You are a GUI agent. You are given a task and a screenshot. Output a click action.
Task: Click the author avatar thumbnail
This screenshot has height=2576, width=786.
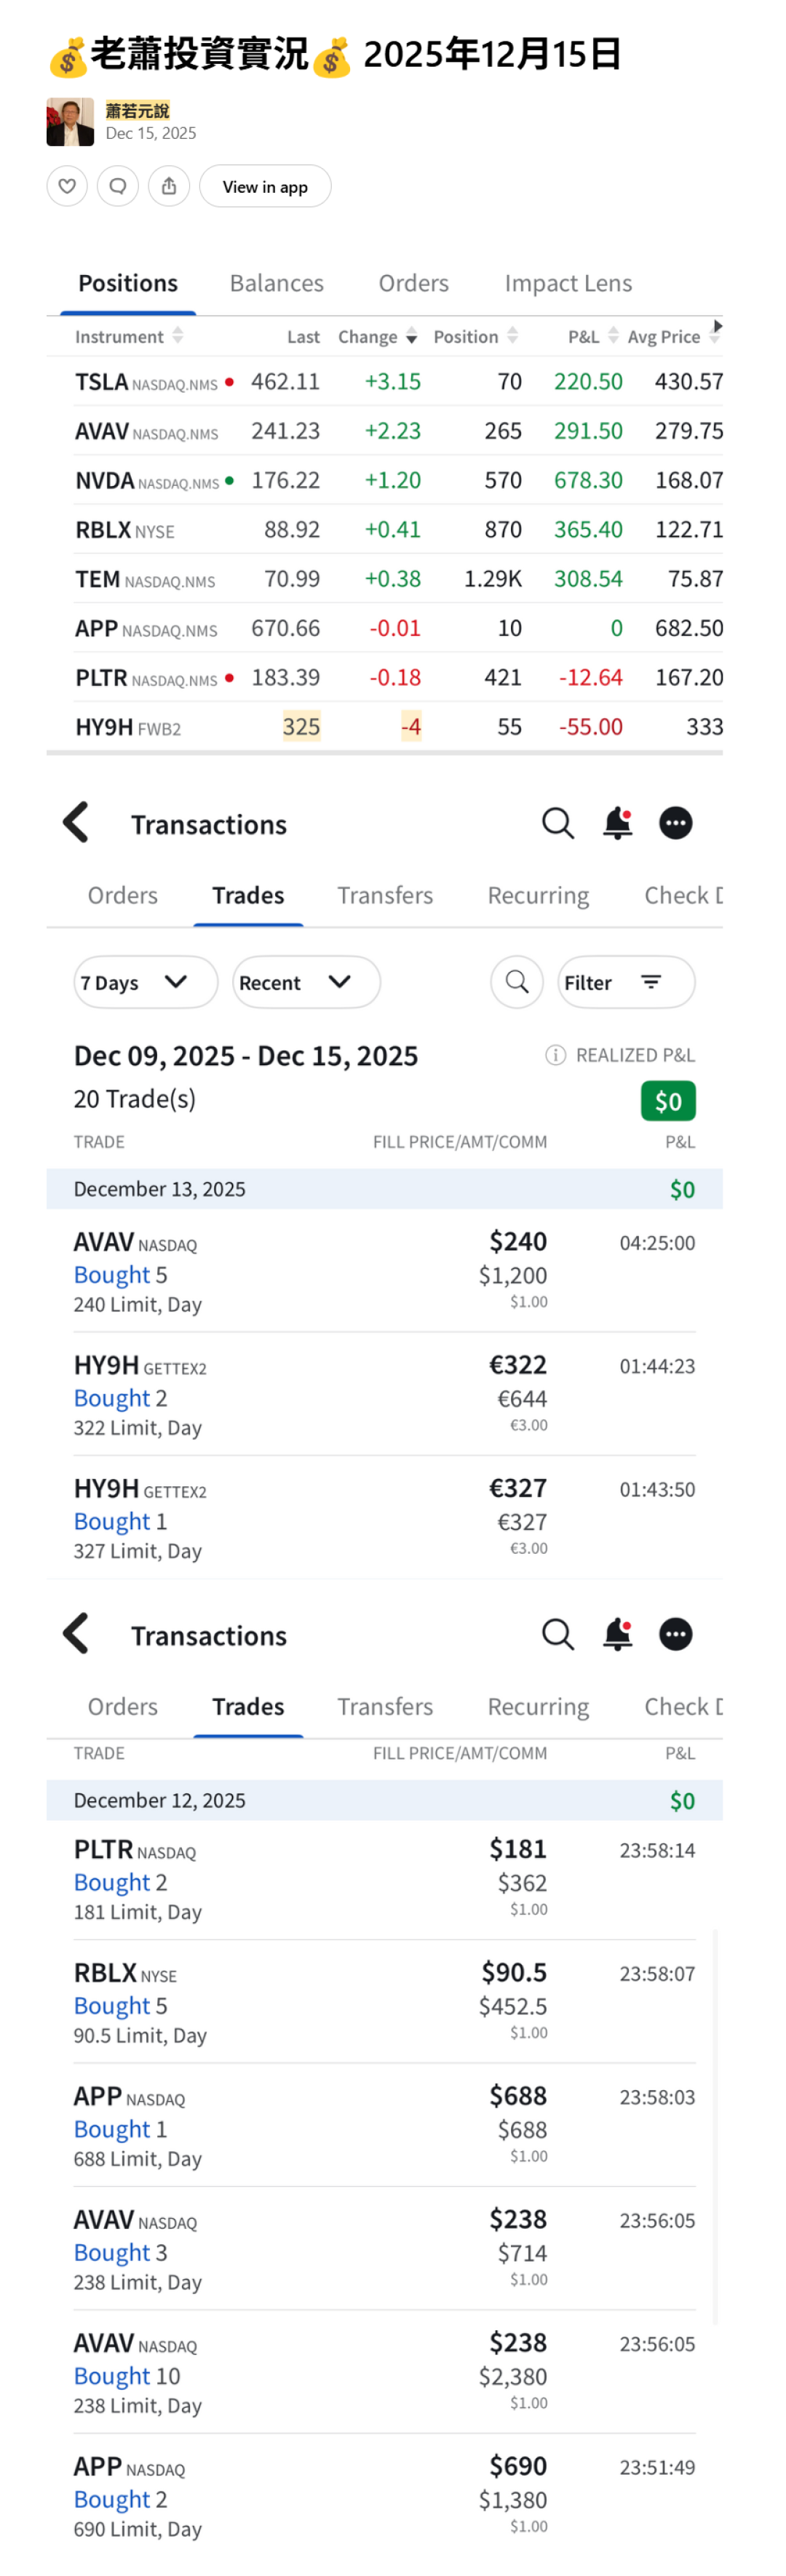[70, 122]
